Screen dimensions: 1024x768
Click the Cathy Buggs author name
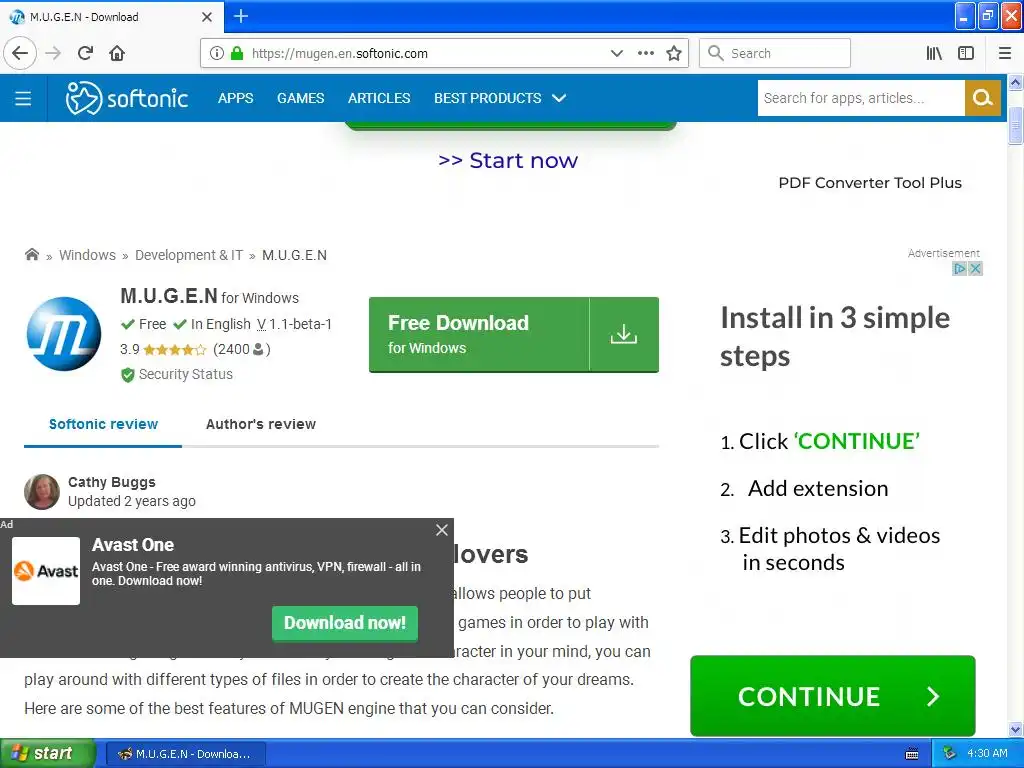(x=112, y=482)
